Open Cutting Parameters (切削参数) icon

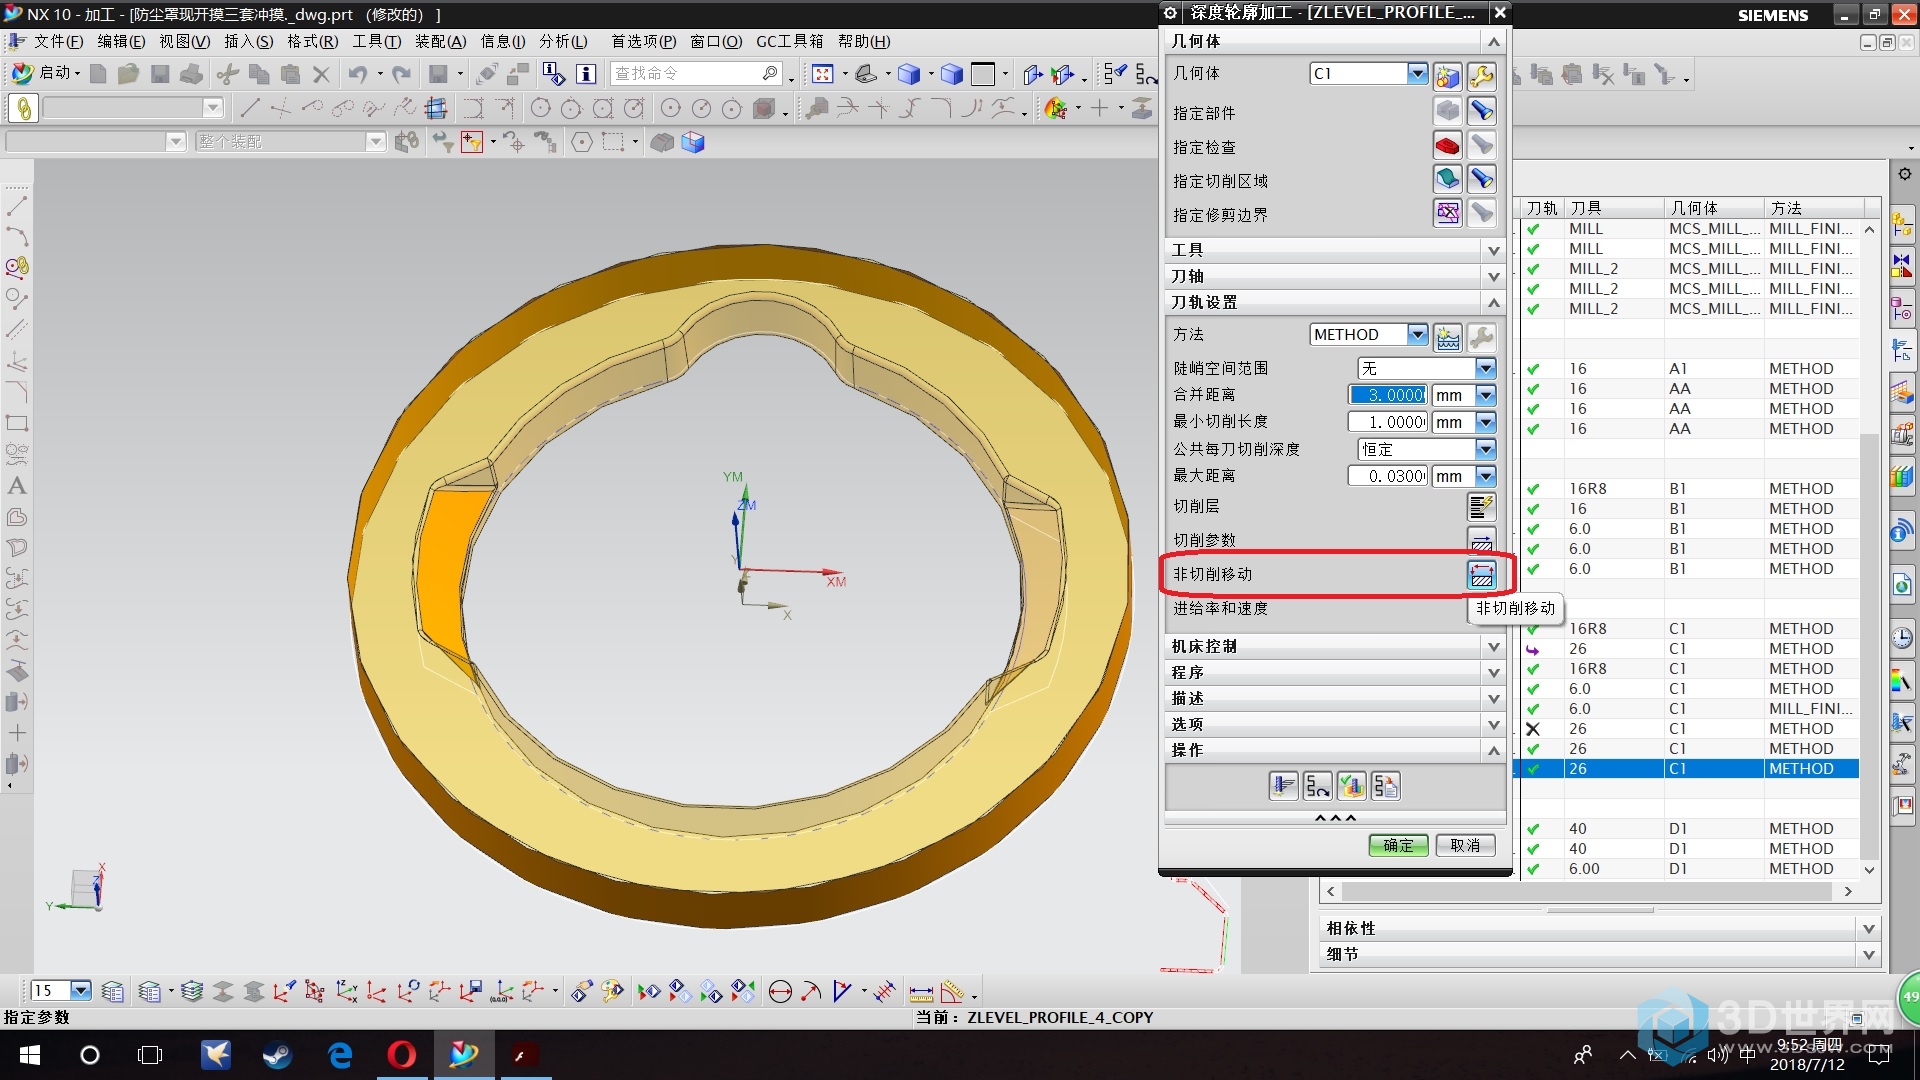click(x=1481, y=541)
